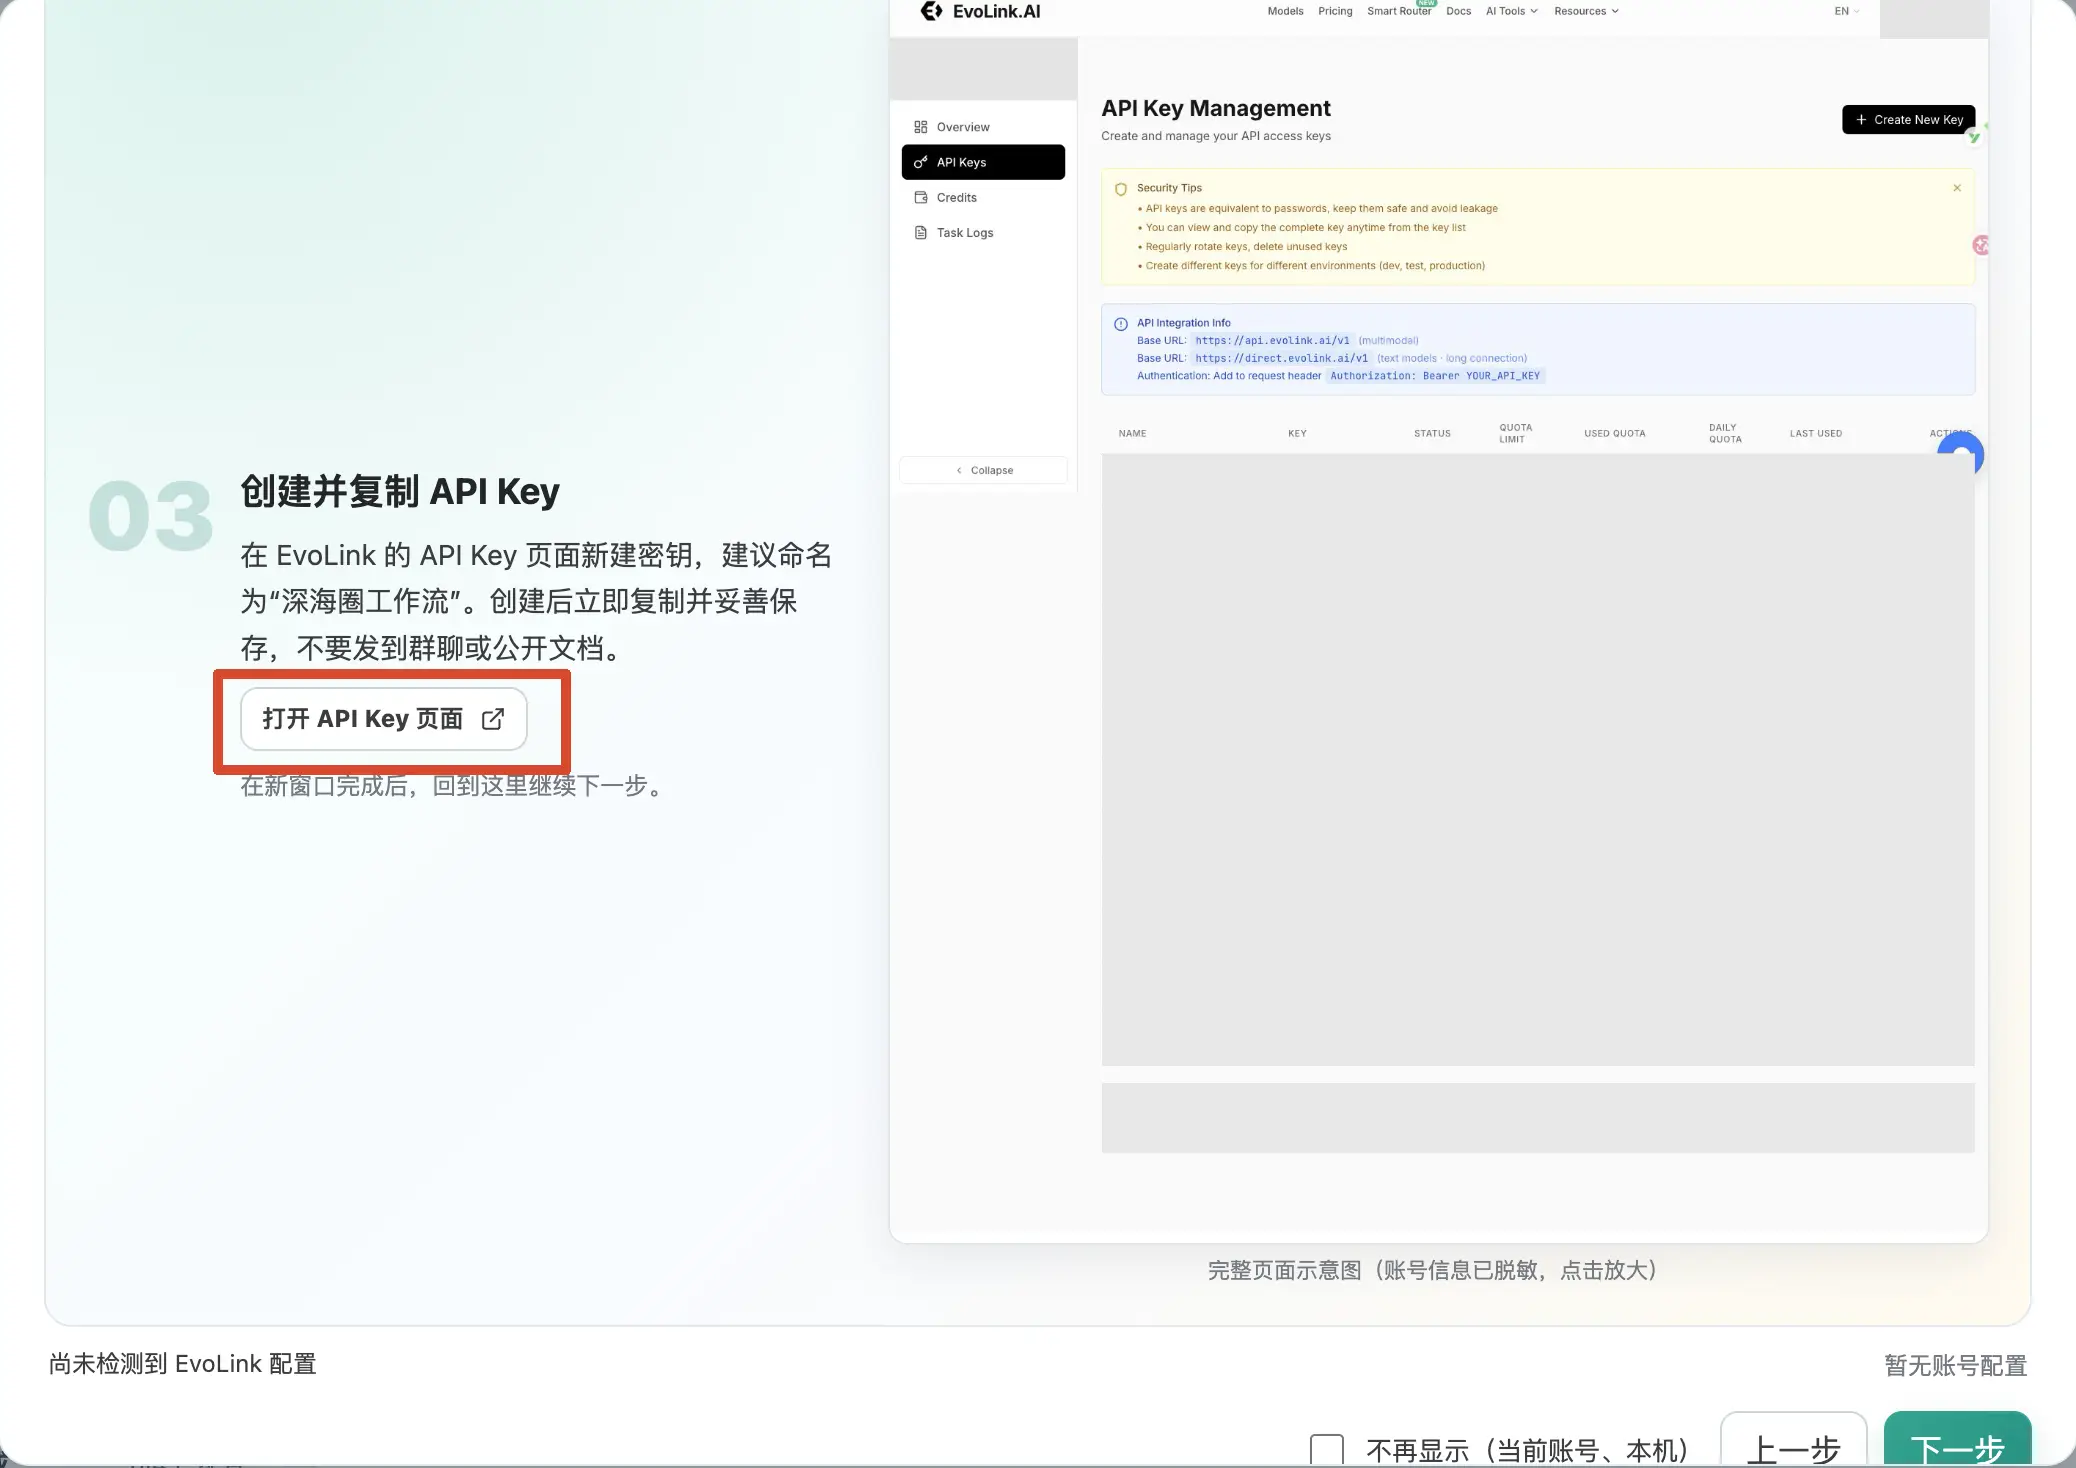Click the https://api.evolink.ai/v1 base URL

[x=1272, y=340]
